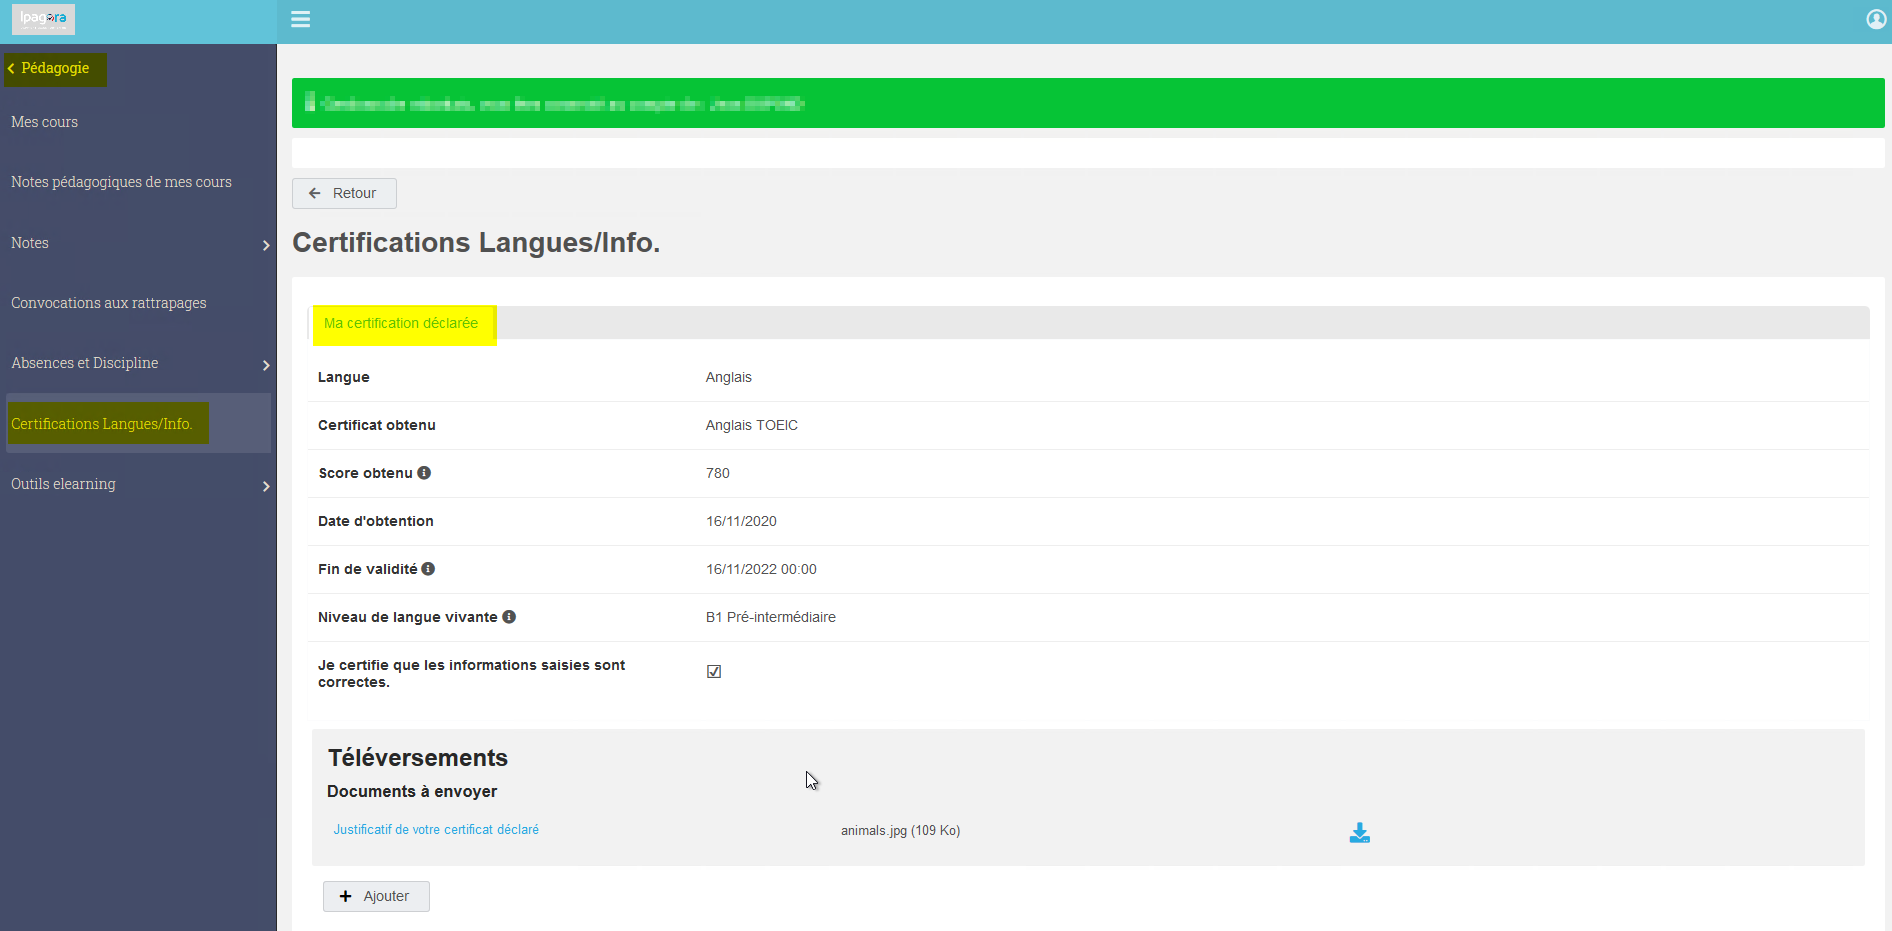1892x931 pixels.
Task: Show info for Niveau de langue vivante
Action: (509, 617)
